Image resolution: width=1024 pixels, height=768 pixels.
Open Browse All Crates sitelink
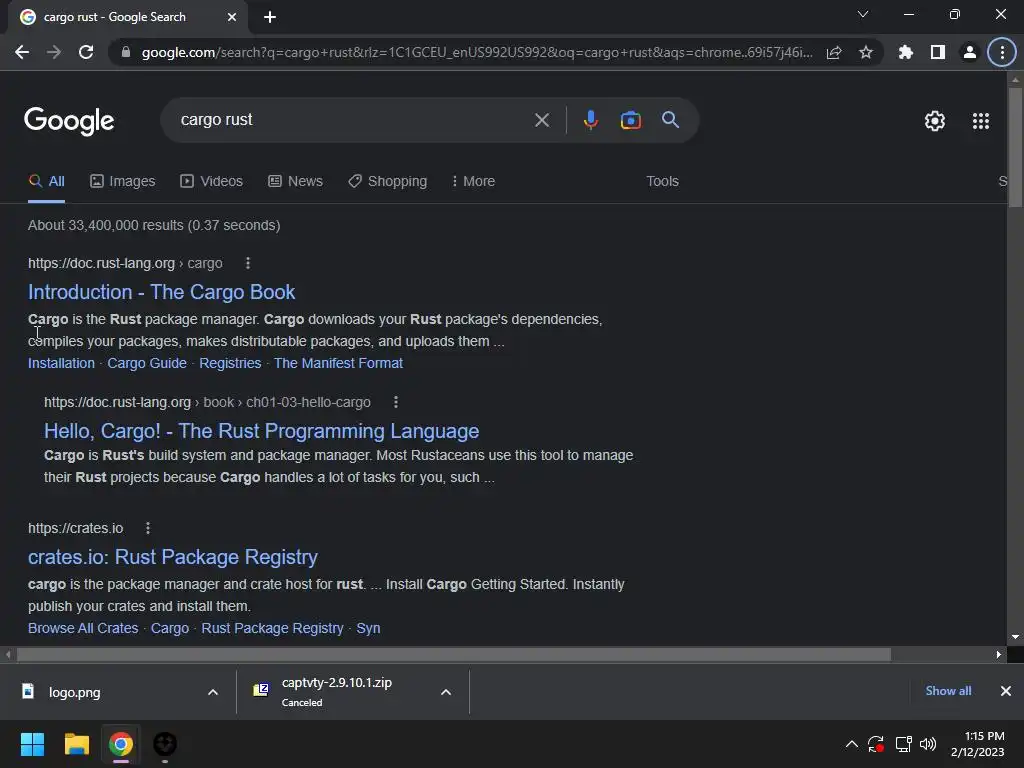tap(83, 628)
